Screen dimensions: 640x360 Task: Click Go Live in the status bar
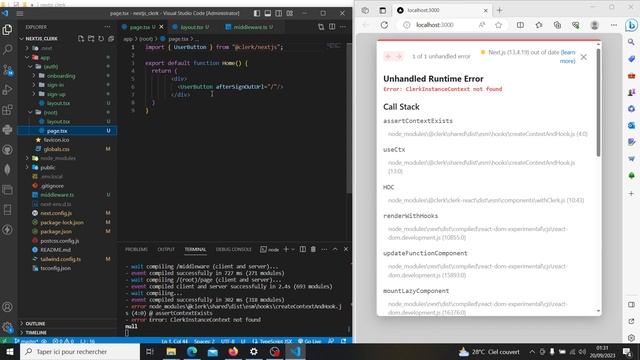point(310,341)
